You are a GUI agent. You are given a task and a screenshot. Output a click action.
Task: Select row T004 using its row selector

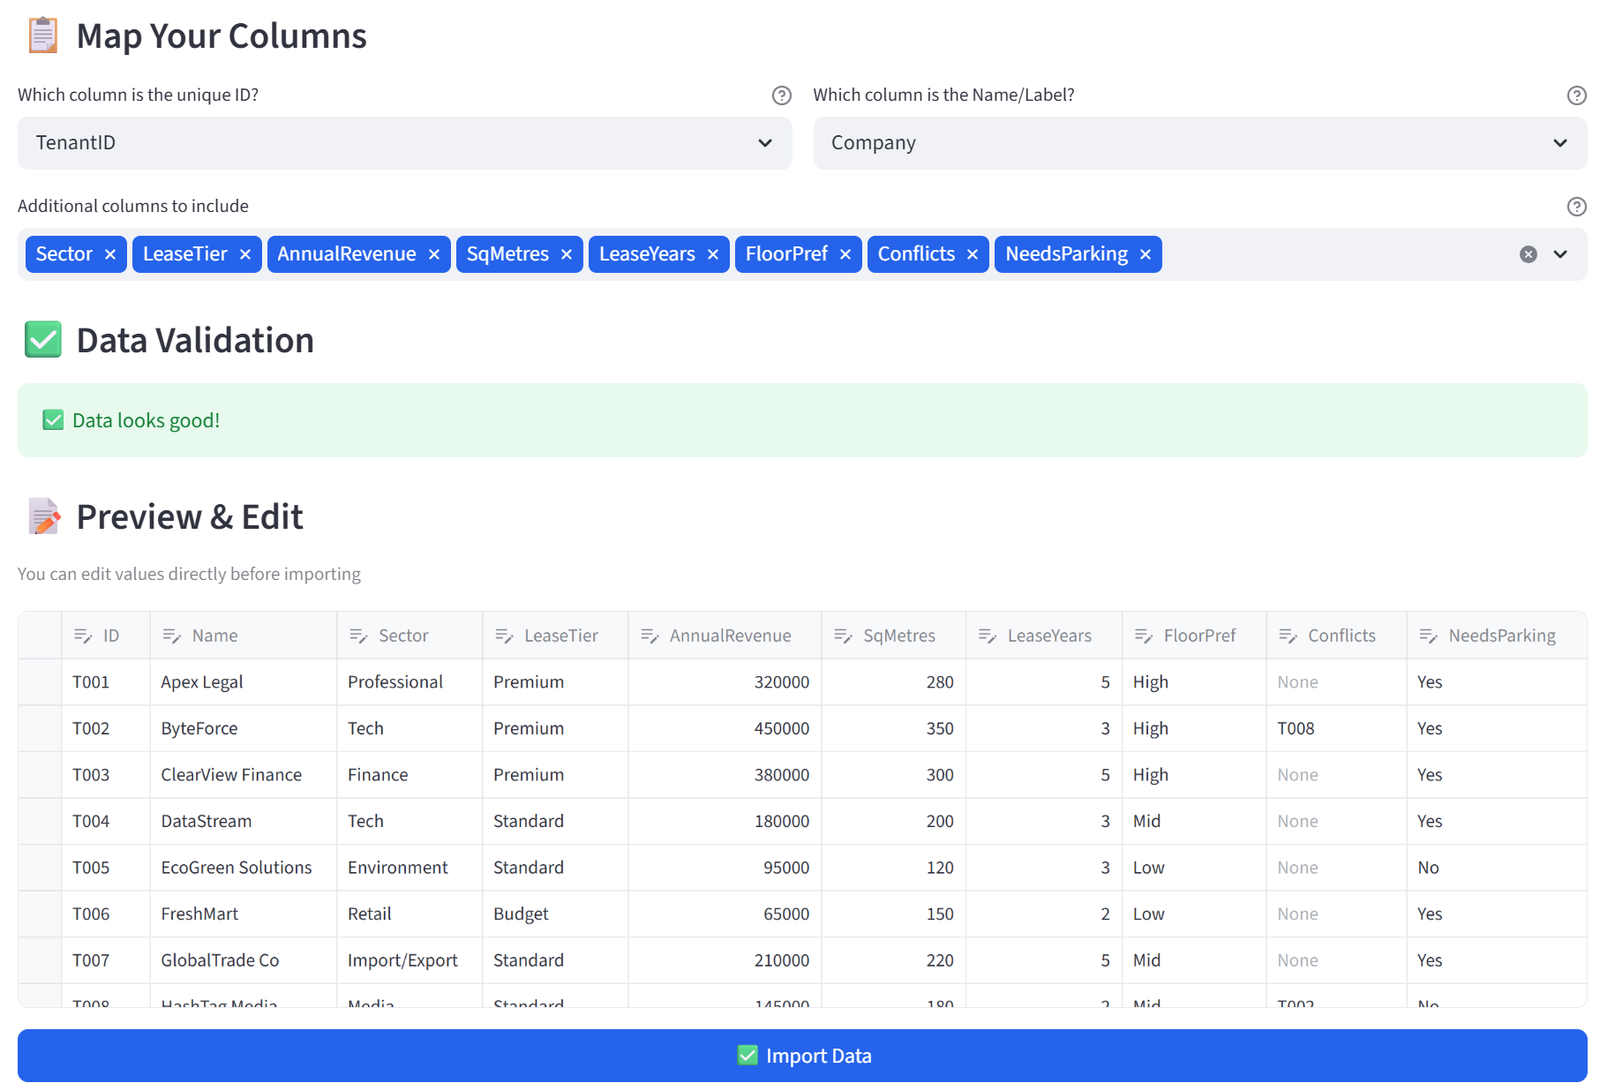[x=40, y=821]
